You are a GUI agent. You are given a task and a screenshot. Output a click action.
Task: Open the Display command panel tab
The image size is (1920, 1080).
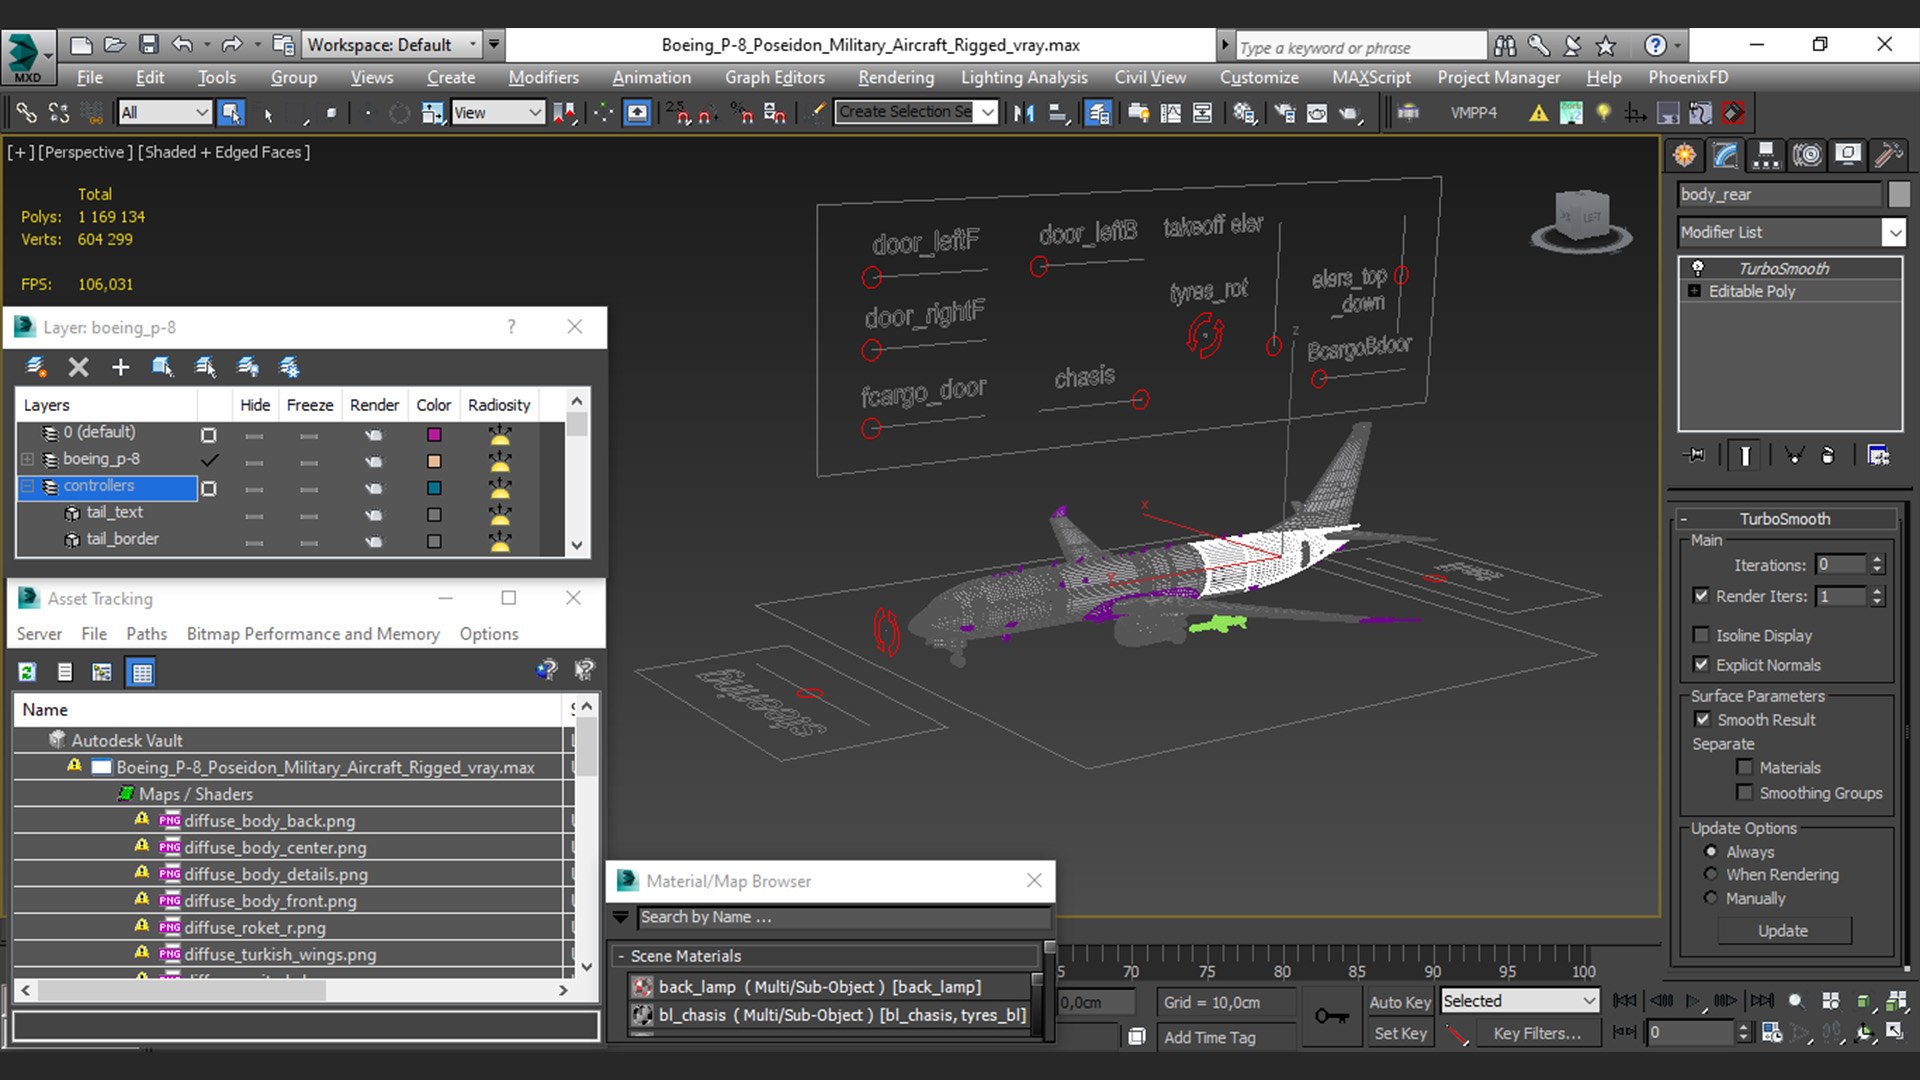tap(1848, 155)
